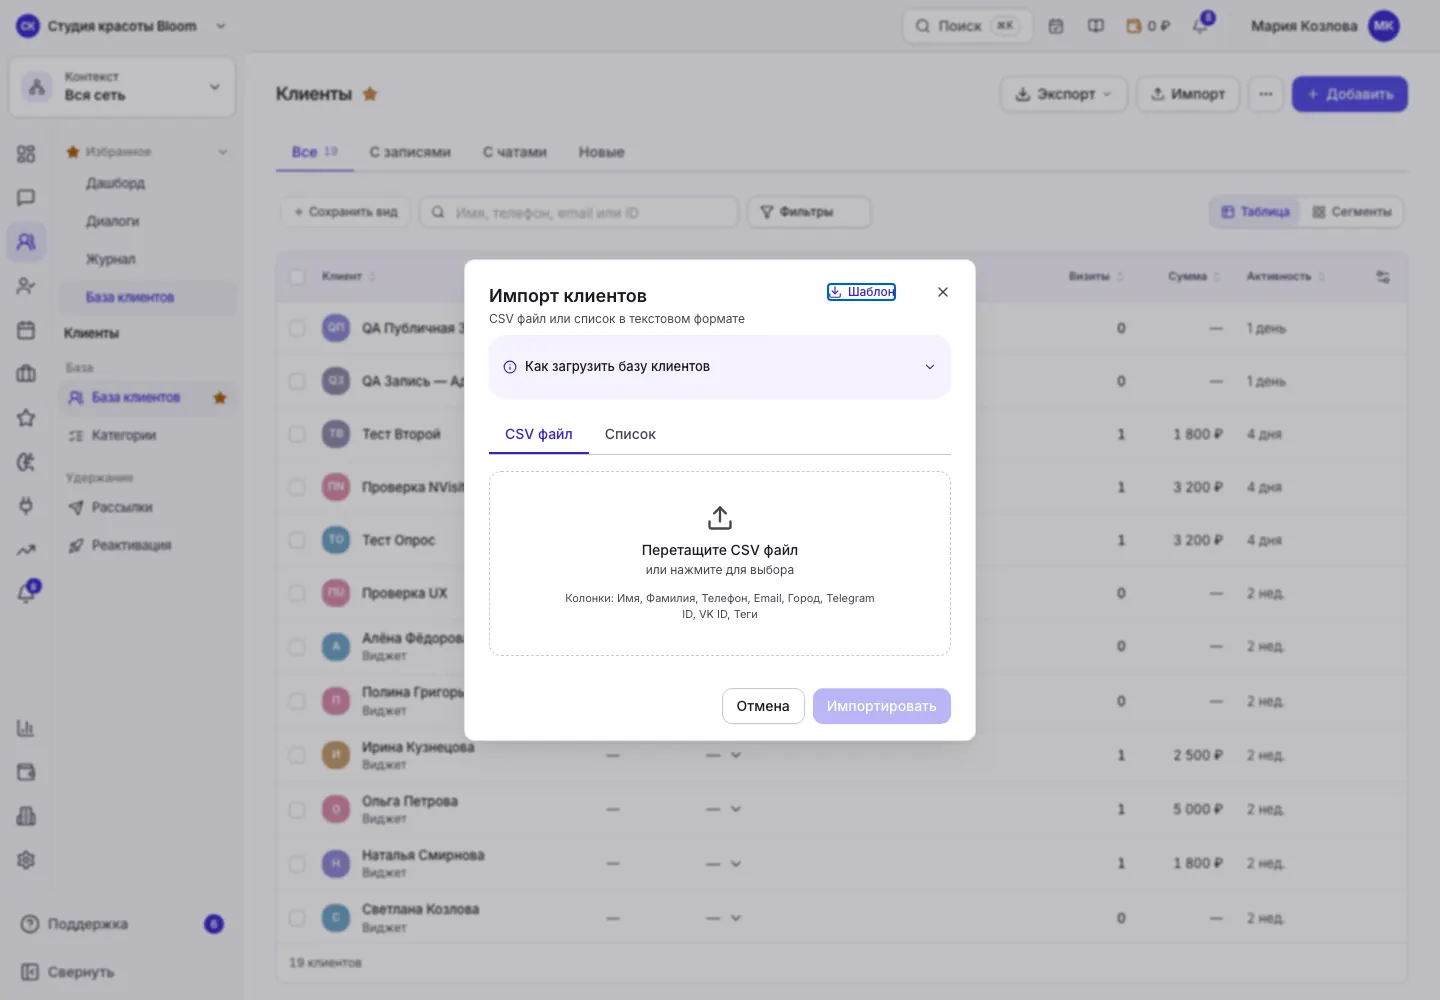
Task: Close the Импорт клиентов dialog
Action: [x=943, y=292]
